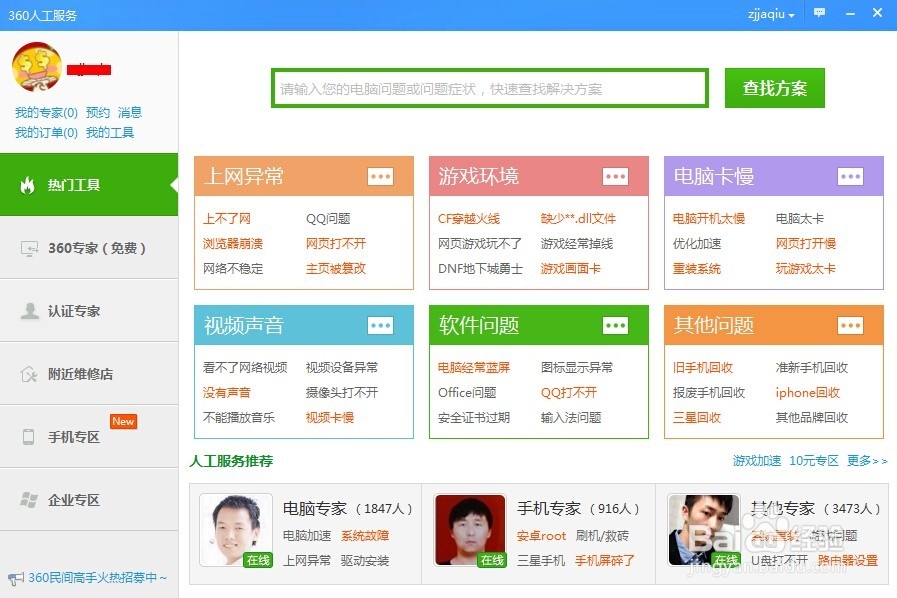Open the 360专家(免费) sidebar section
897x598 pixels.
(x=32, y=249)
